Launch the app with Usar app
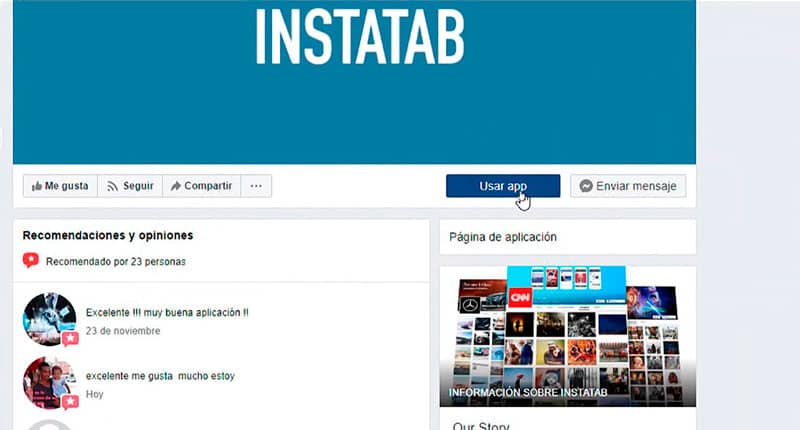Image resolution: width=800 pixels, height=430 pixels. (503, 186)
